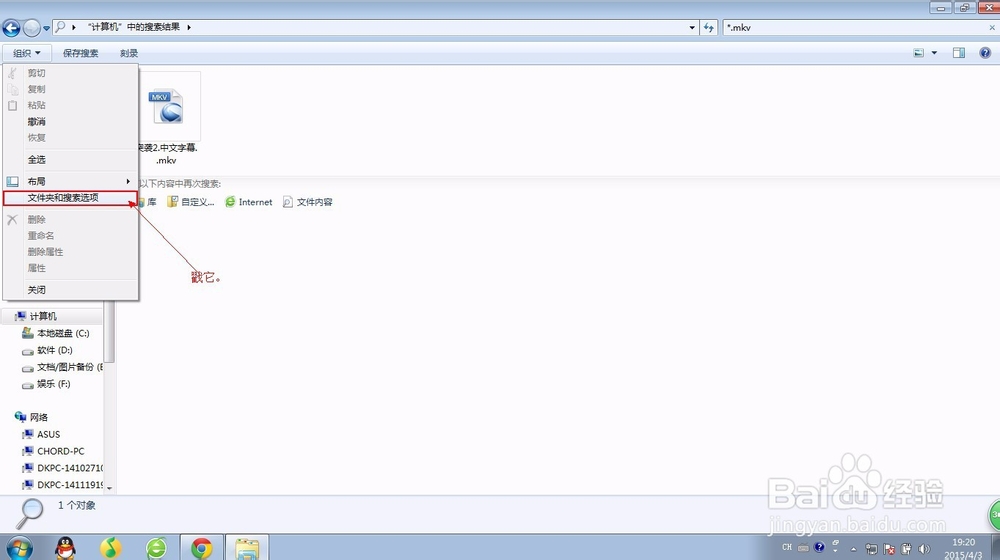The image size is (1000, 560).
Task: Click the blue help icon in tray
Action: 820,547
